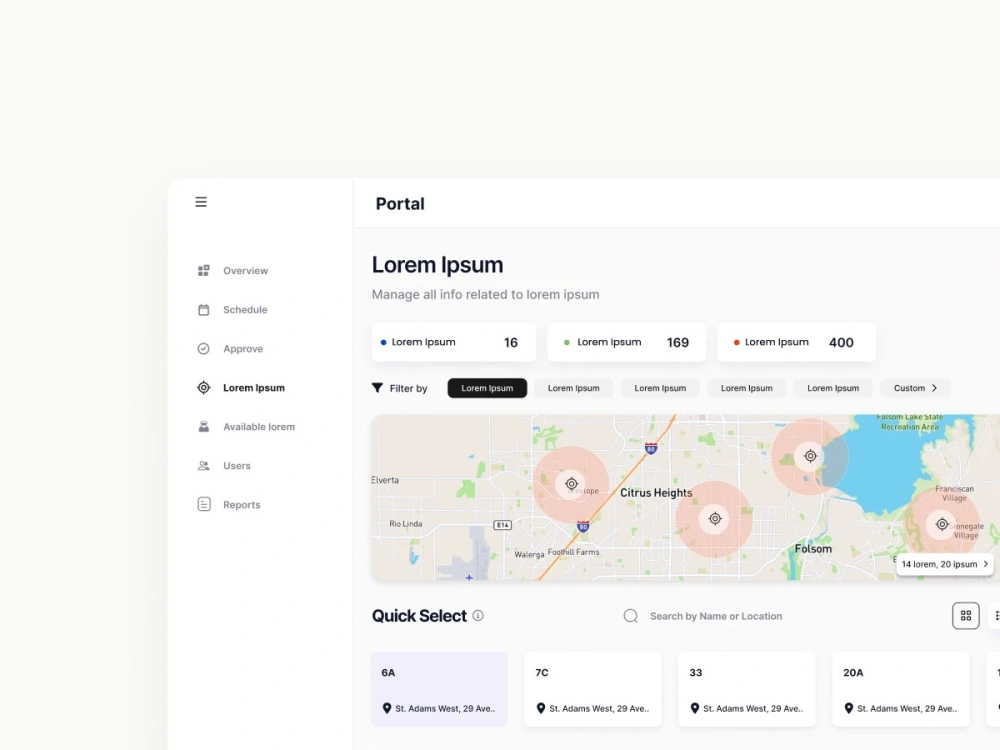
Task: Open the Reports page
Action: (x=242, y=504)
